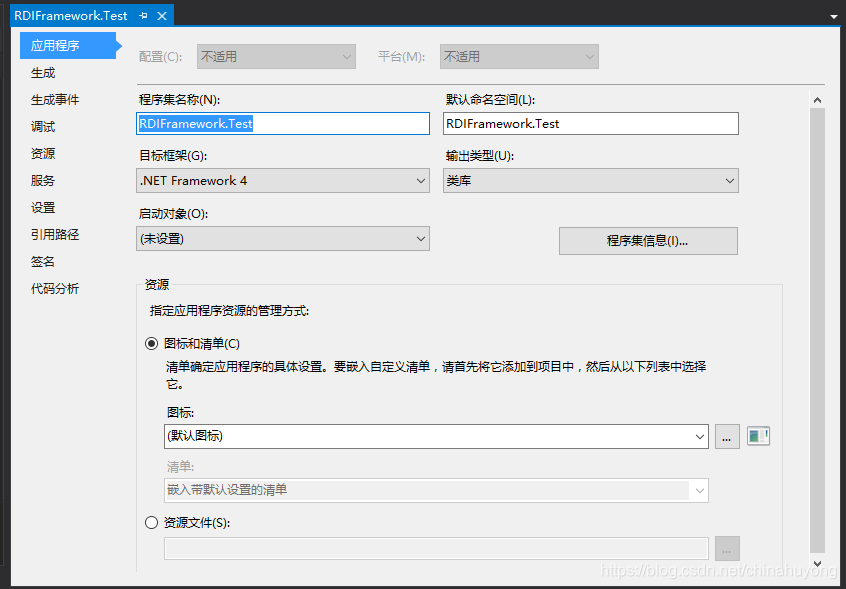Click the icon preview image beside icon browse button
This screenshot has width=846, height=589.
coord(758,436)
